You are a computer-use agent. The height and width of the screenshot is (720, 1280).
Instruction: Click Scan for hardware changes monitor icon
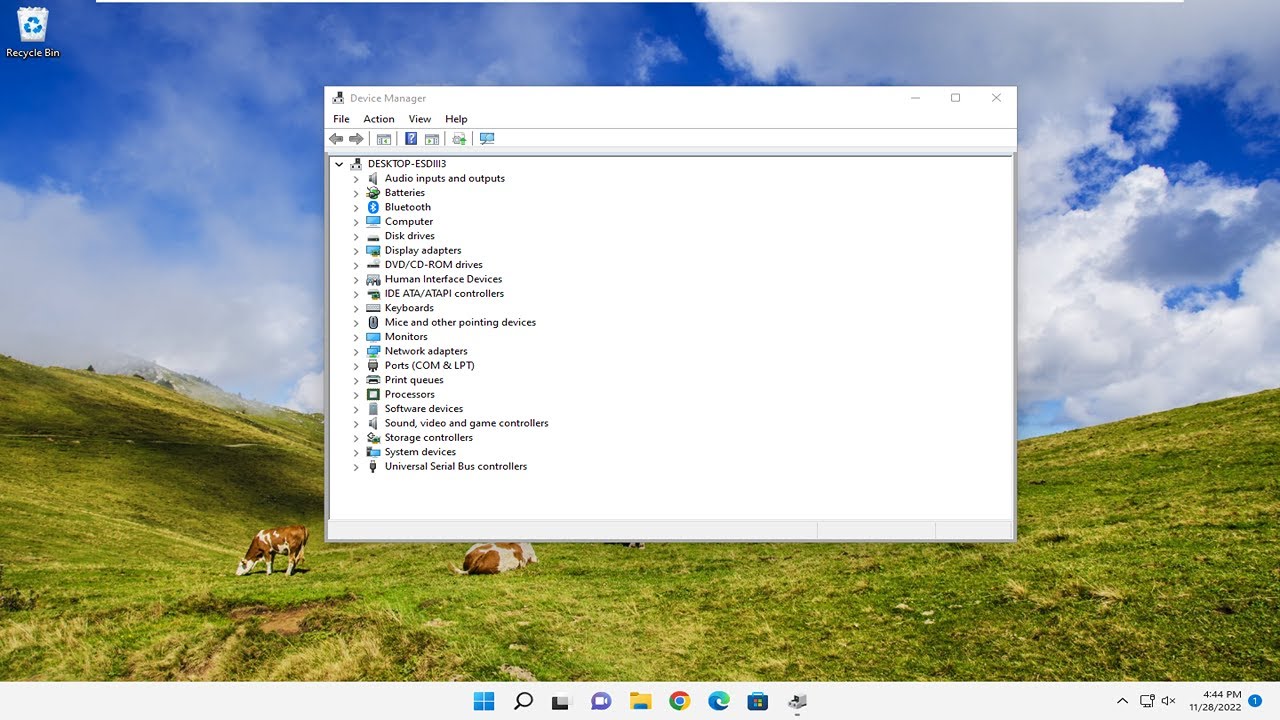coord(487,139)
